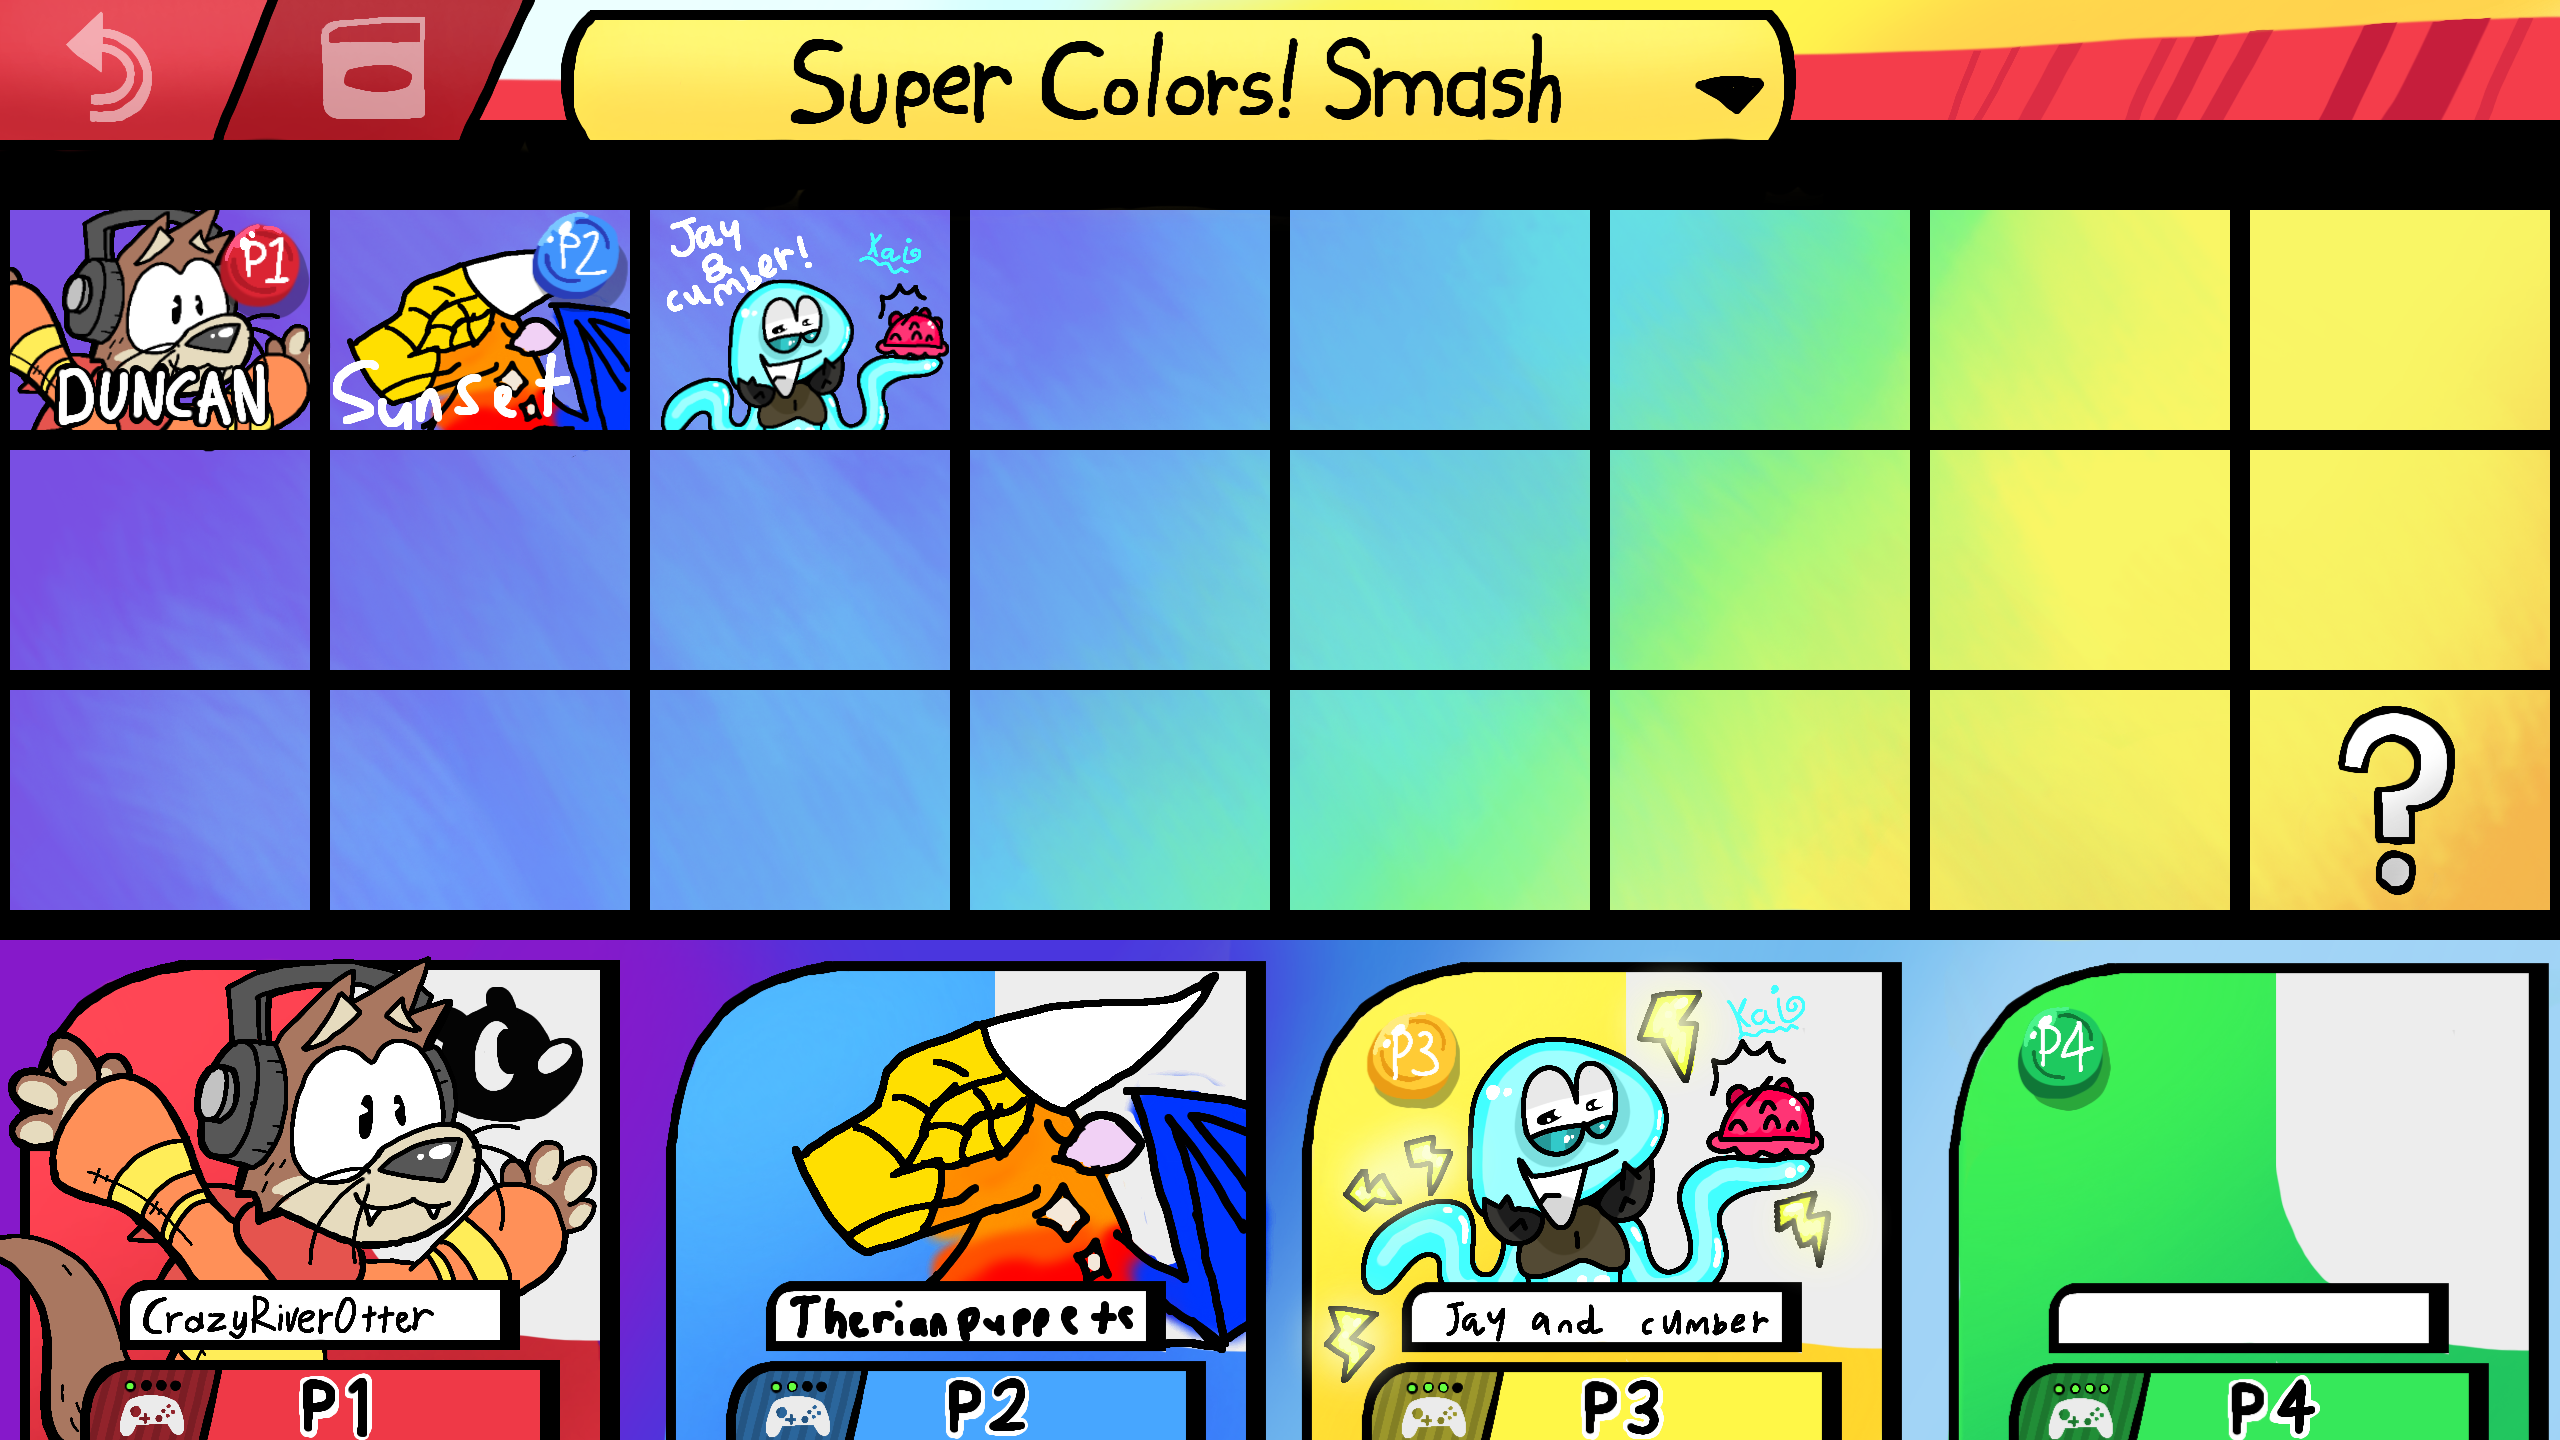Screen dimensions: 2560x1440
Task: Select the Jay & cumber character tile
Action: tap(800, 320)
